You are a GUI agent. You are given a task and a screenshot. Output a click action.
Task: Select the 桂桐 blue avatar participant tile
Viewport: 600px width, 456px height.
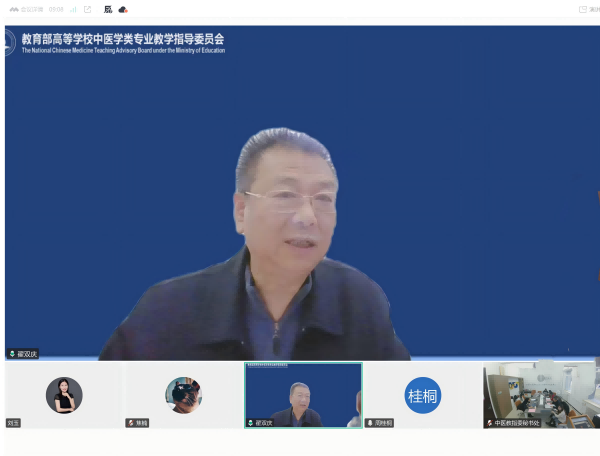(x=423, y=395)
